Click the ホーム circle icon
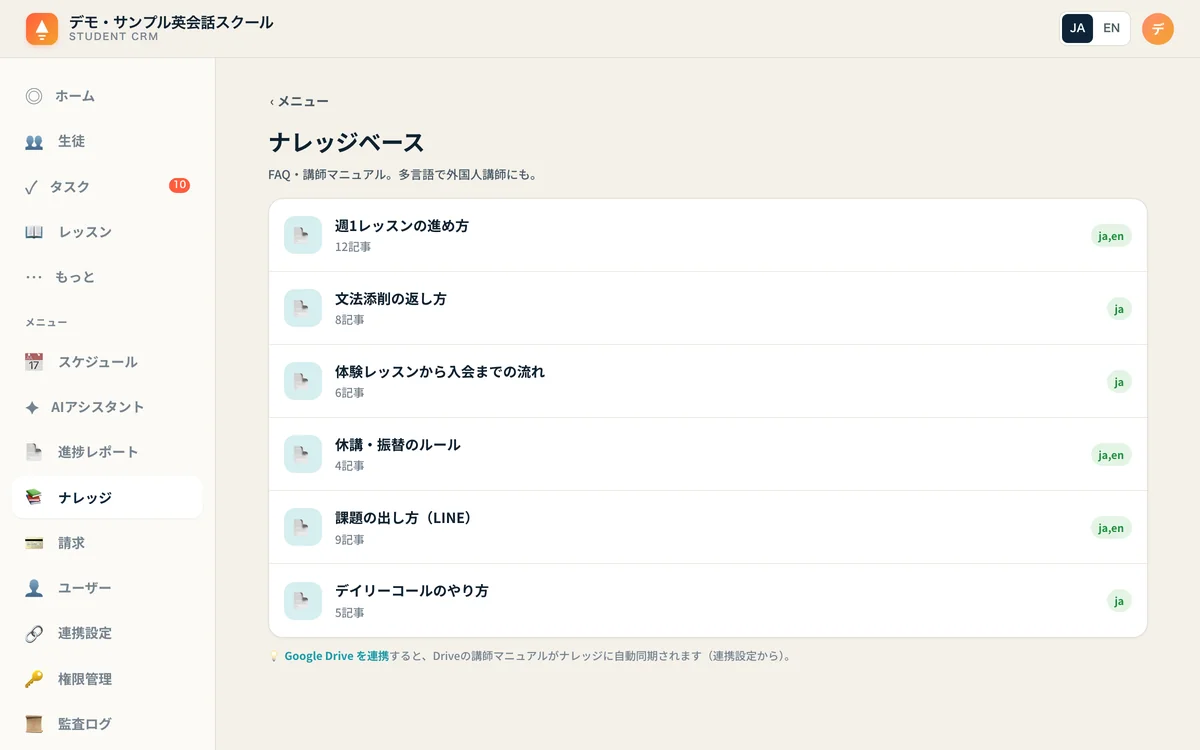 34,96
